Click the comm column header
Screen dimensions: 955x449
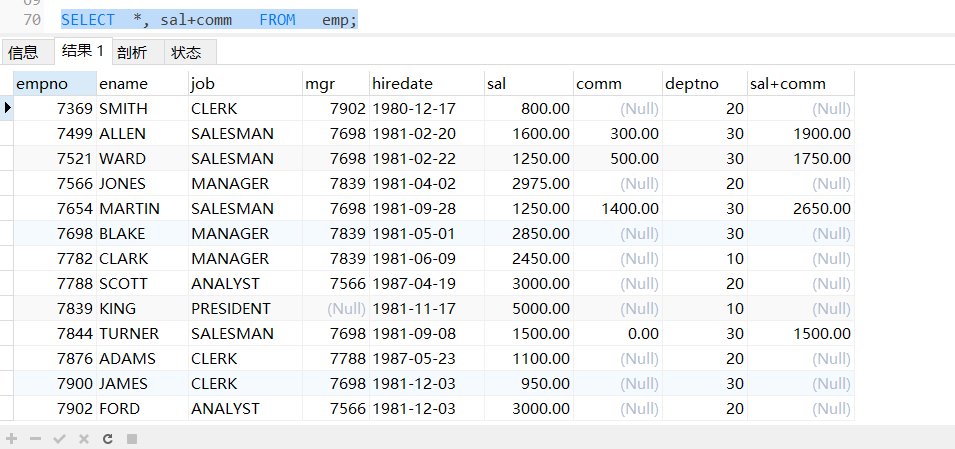(618, 83)
